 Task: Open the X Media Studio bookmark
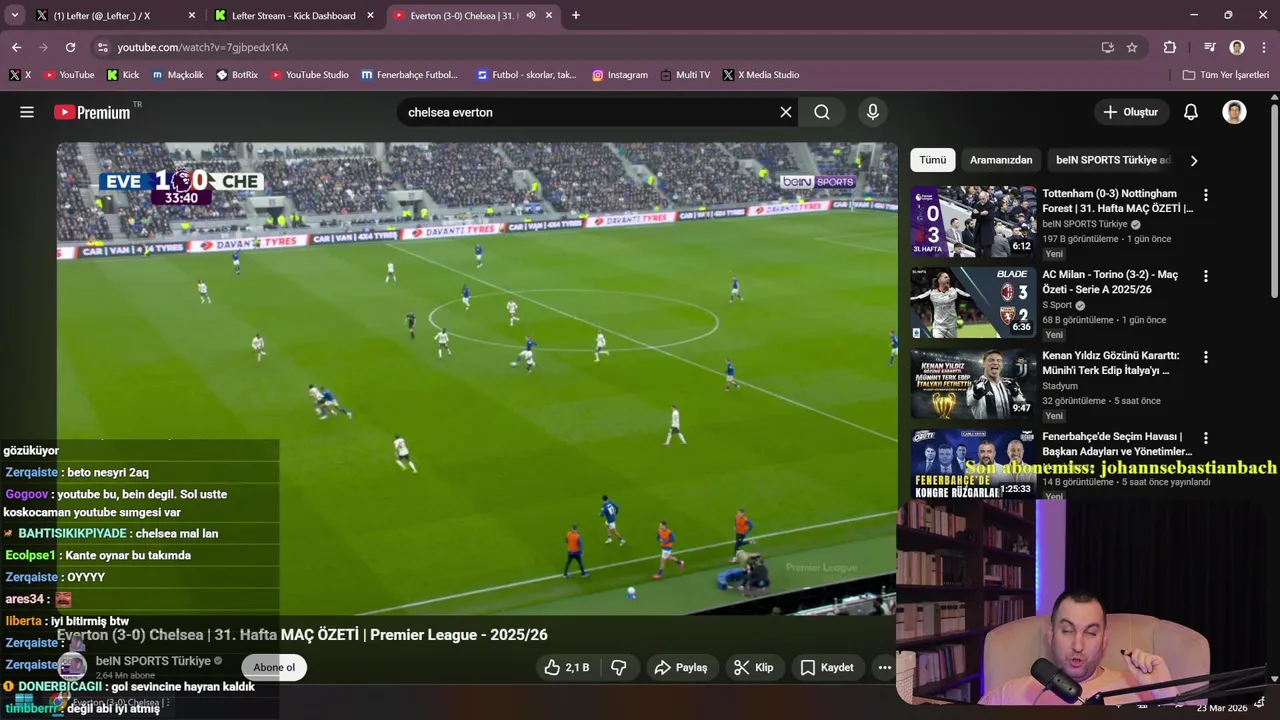761,75
